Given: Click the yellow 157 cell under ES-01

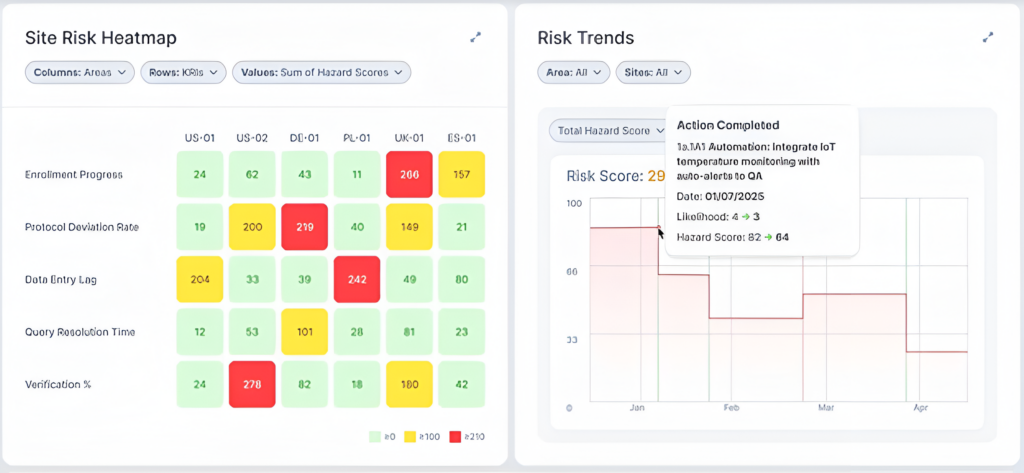Looking at the screenshot, I should click(x=461, y=175).
